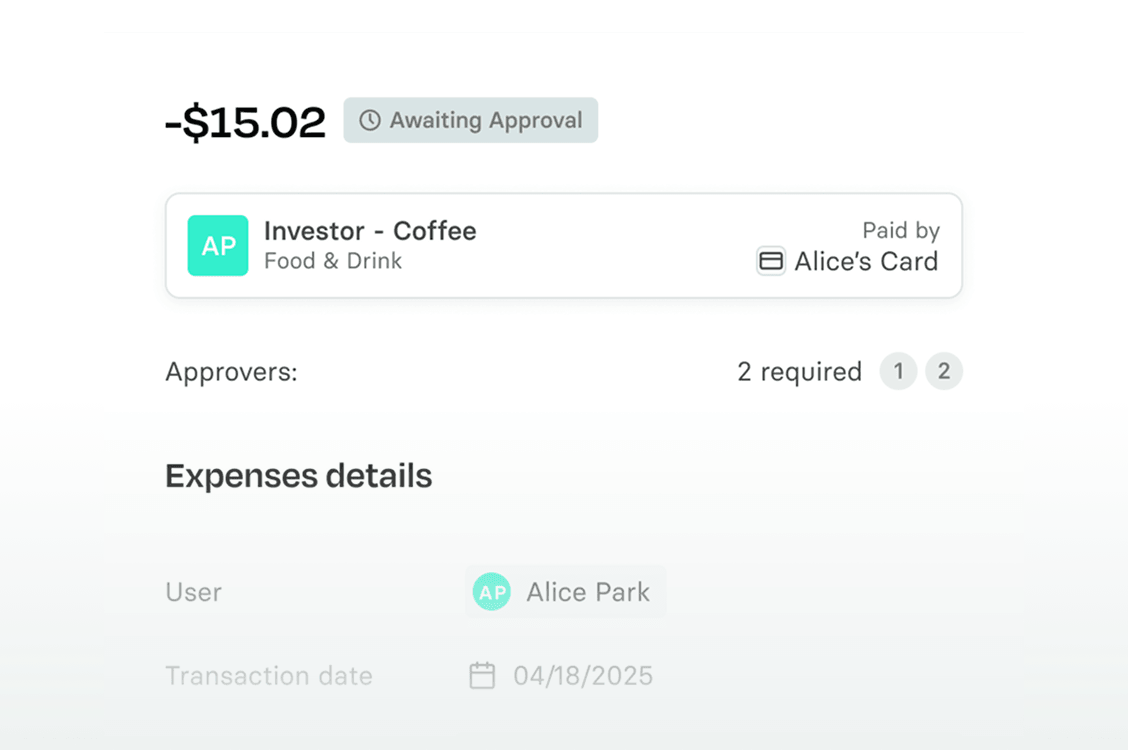Open the Alice's Card payment method
This screenshot has height=750, width=1128.
866,262
